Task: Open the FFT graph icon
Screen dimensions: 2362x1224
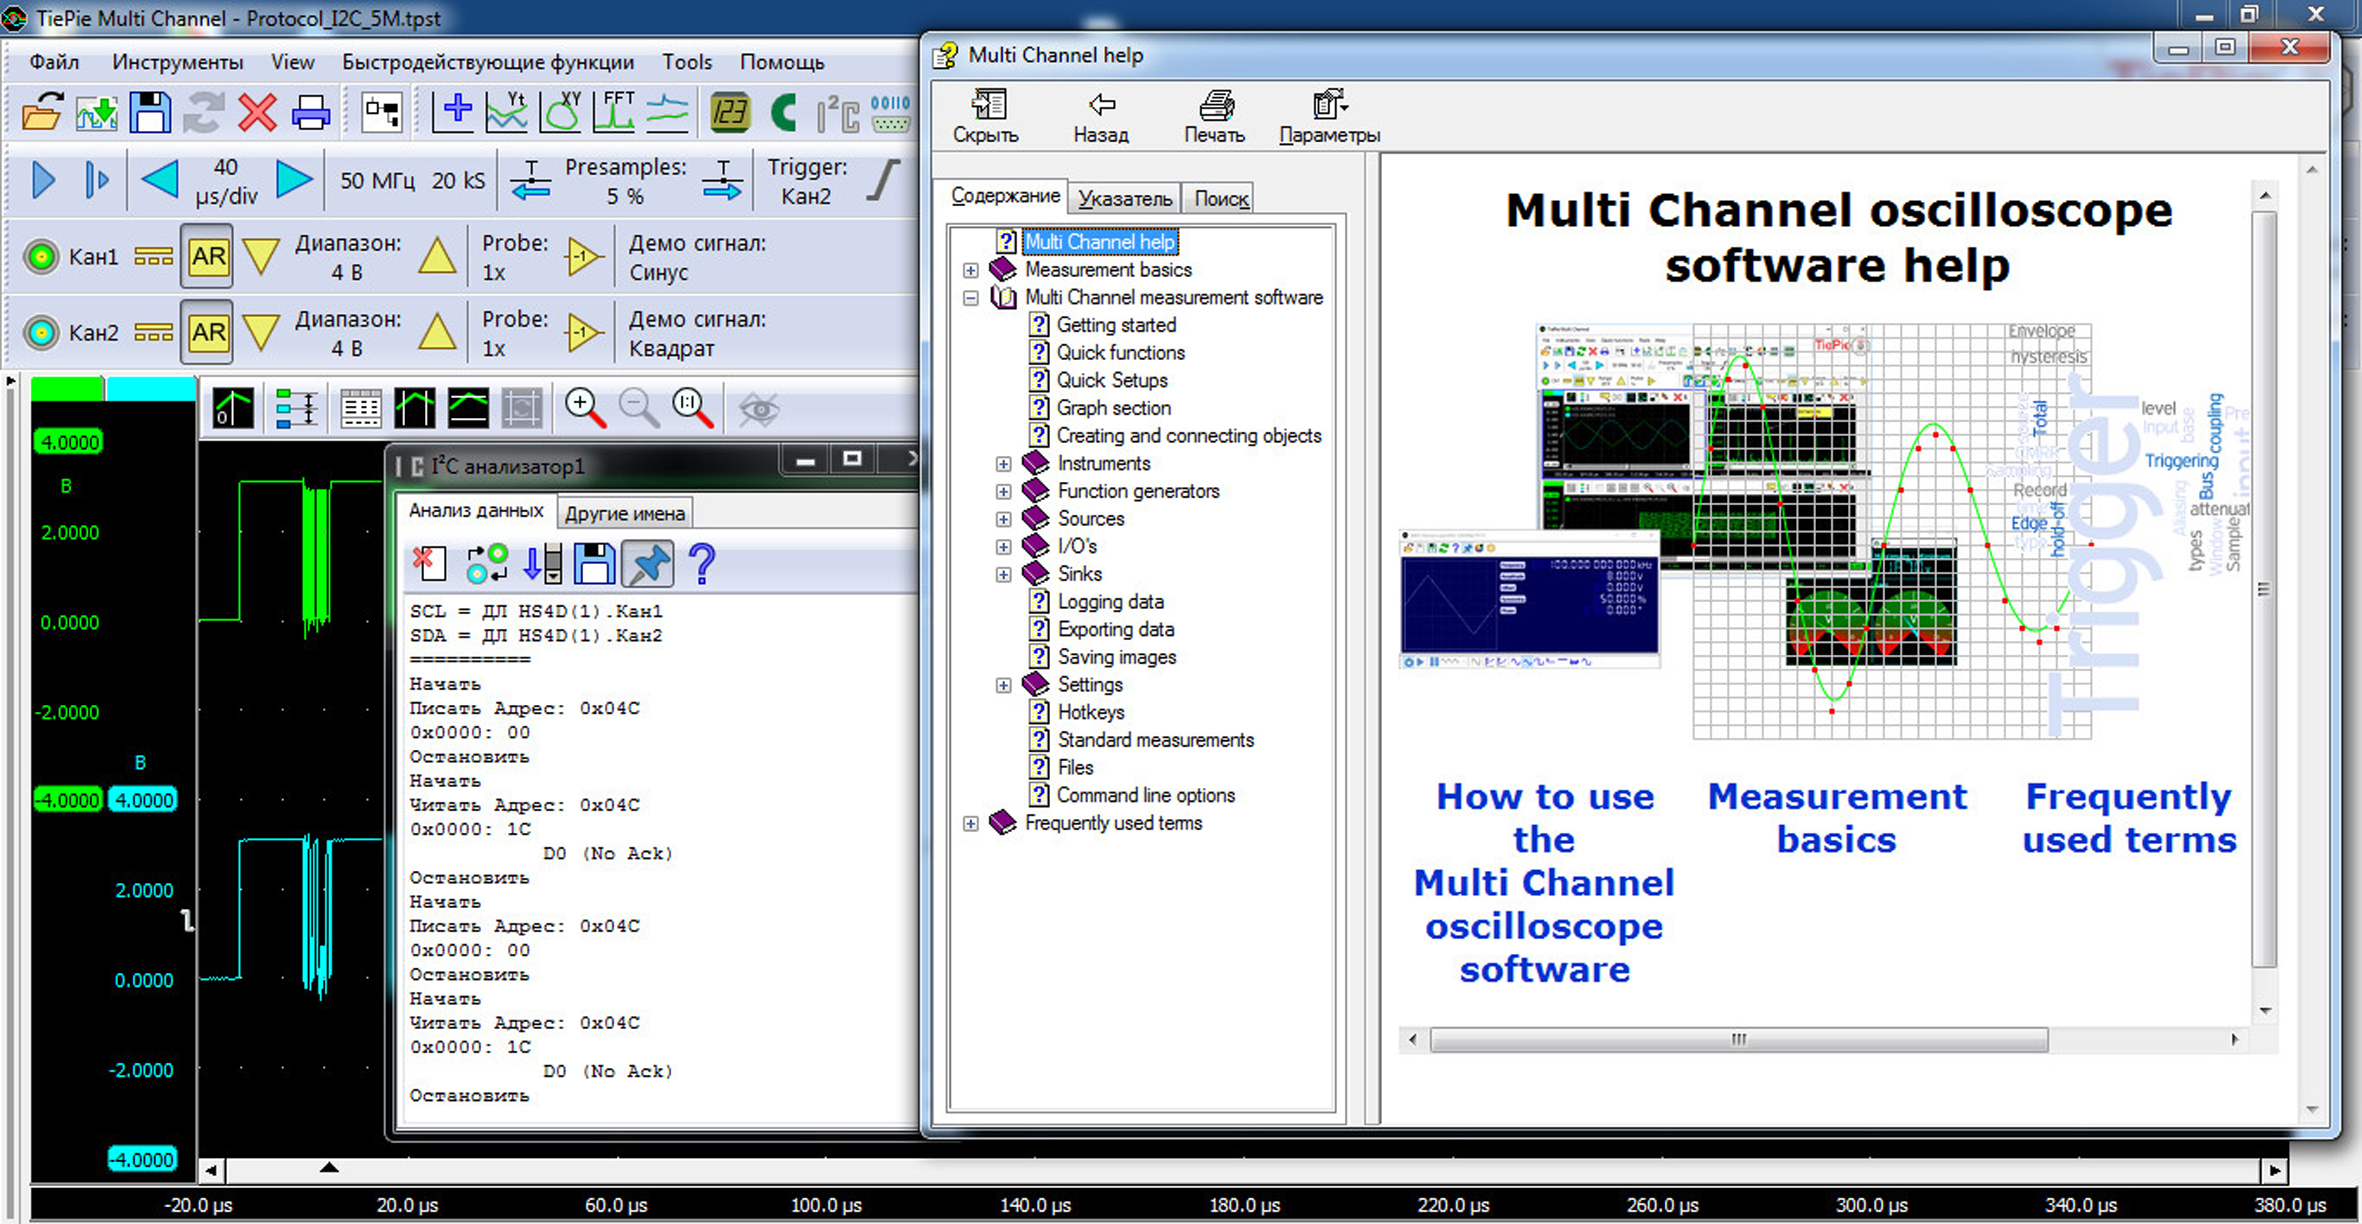Action: tap(614, 113)
